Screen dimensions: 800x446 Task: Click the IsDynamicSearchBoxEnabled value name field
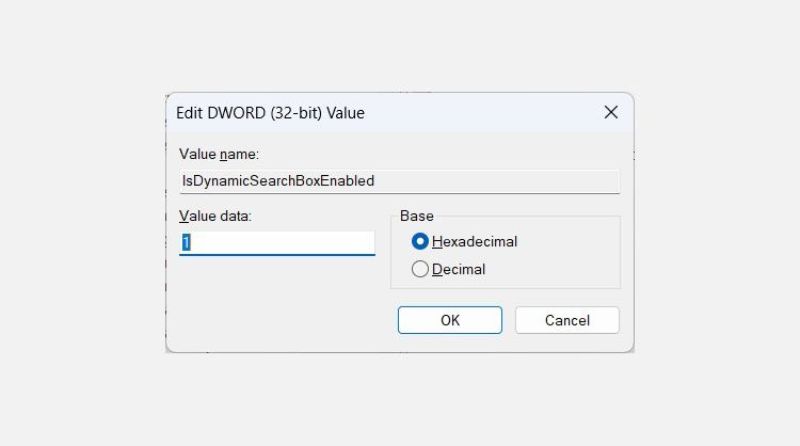[398, 181]
